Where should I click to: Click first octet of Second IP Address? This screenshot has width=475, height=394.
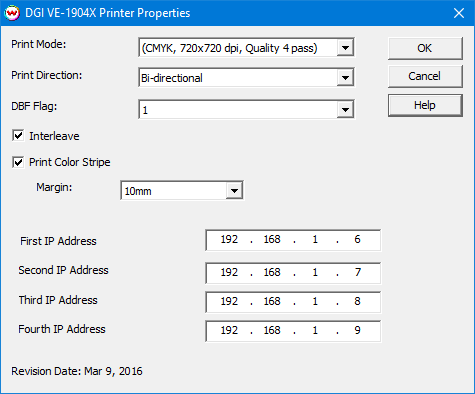pos(229,272)
